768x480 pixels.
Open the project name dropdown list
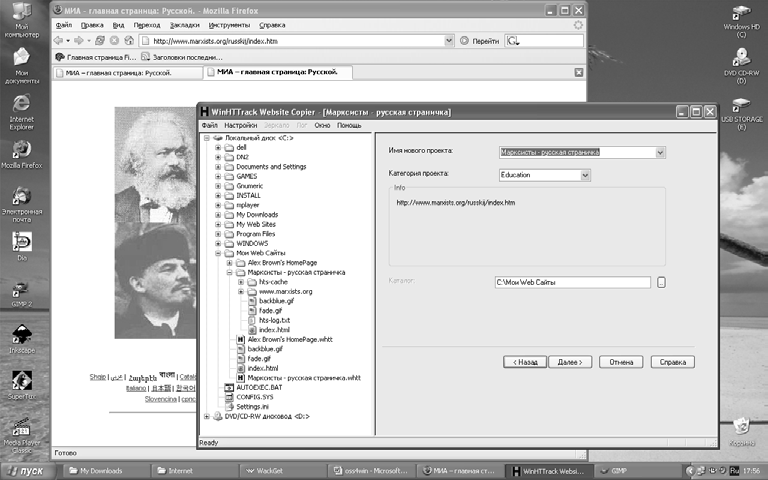click(x=660, y=152)
